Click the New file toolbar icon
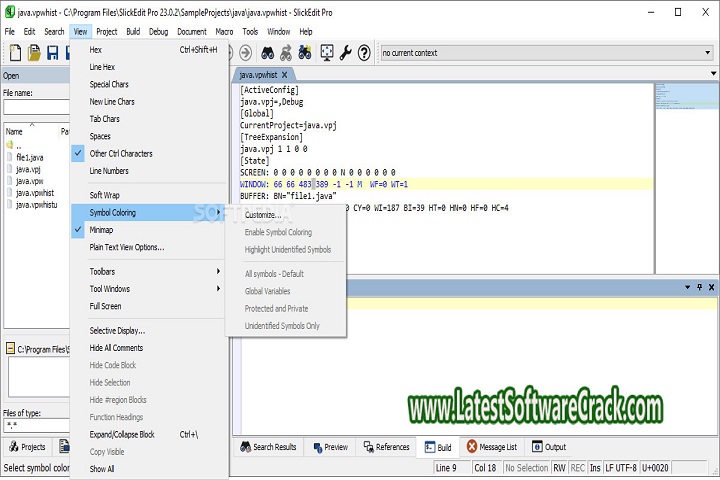The image size is (720, 480). pyautogui.click(x=15, y=53)
